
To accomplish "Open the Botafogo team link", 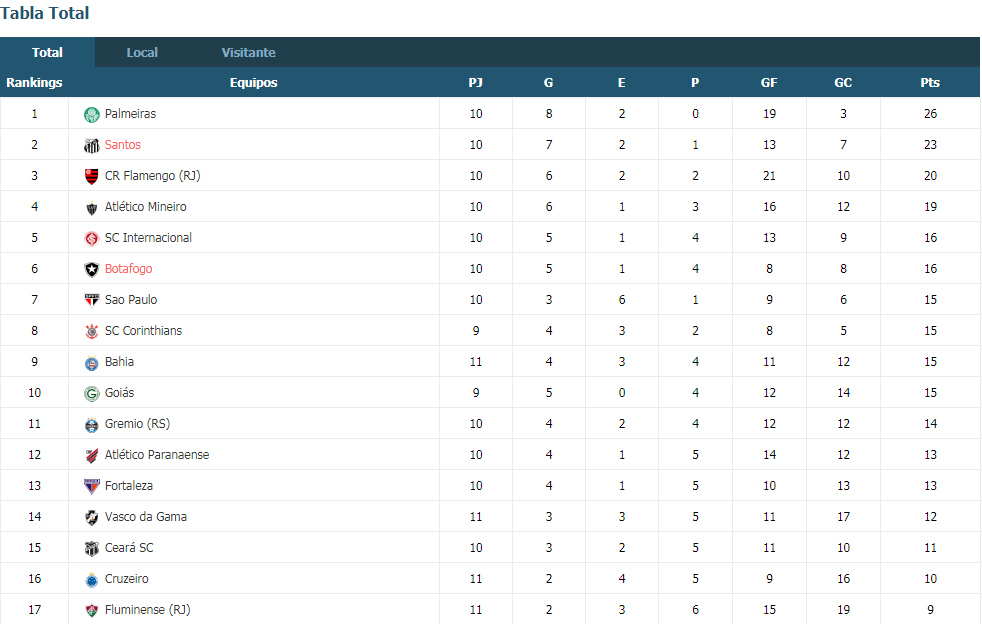I will click(x=128, y=269).
